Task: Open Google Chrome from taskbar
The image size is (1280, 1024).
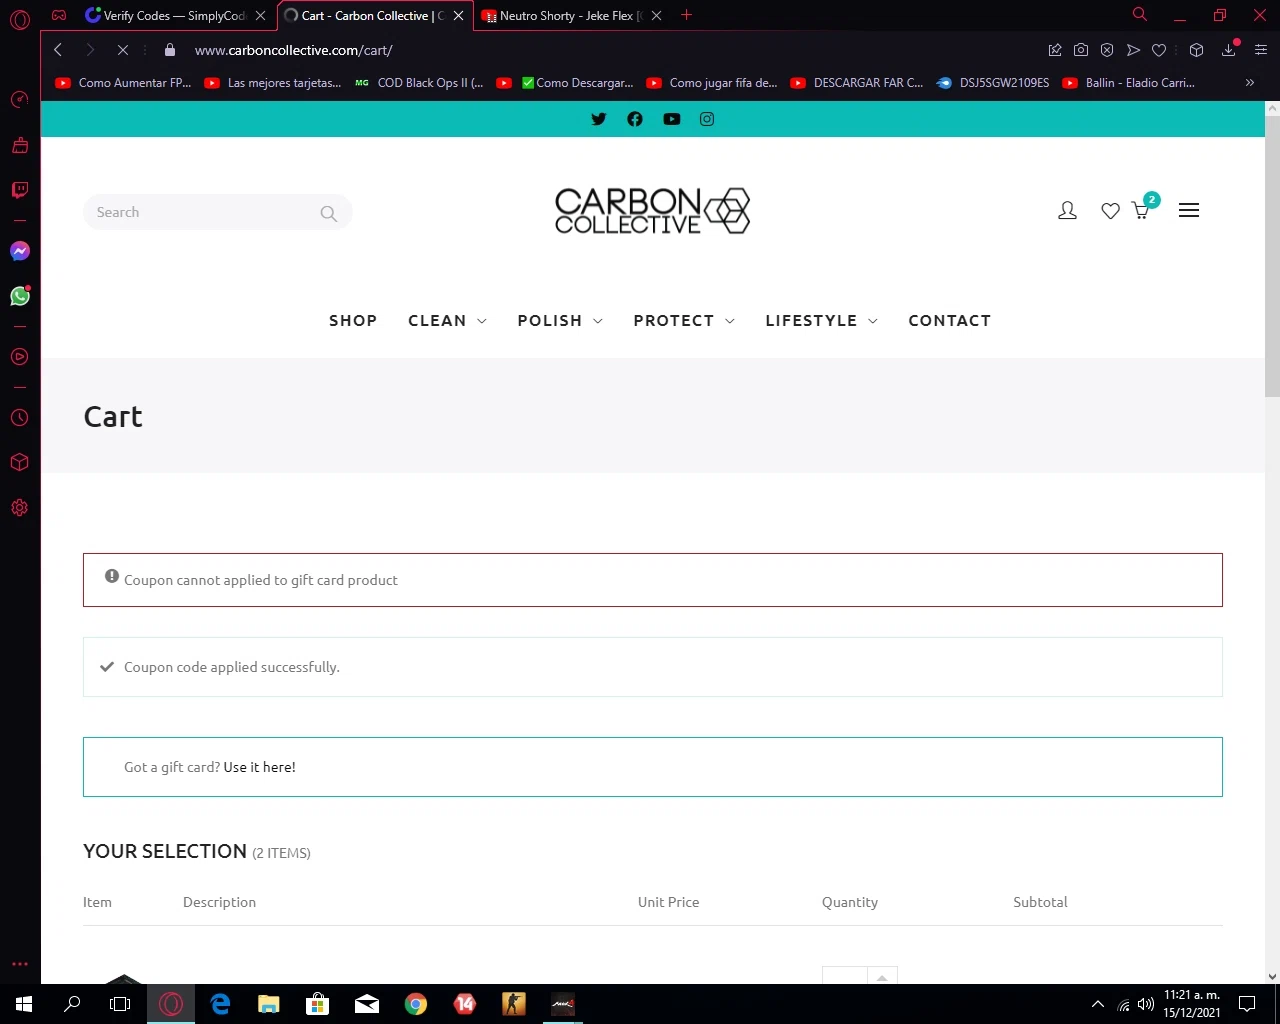Action: (416, 1004)
